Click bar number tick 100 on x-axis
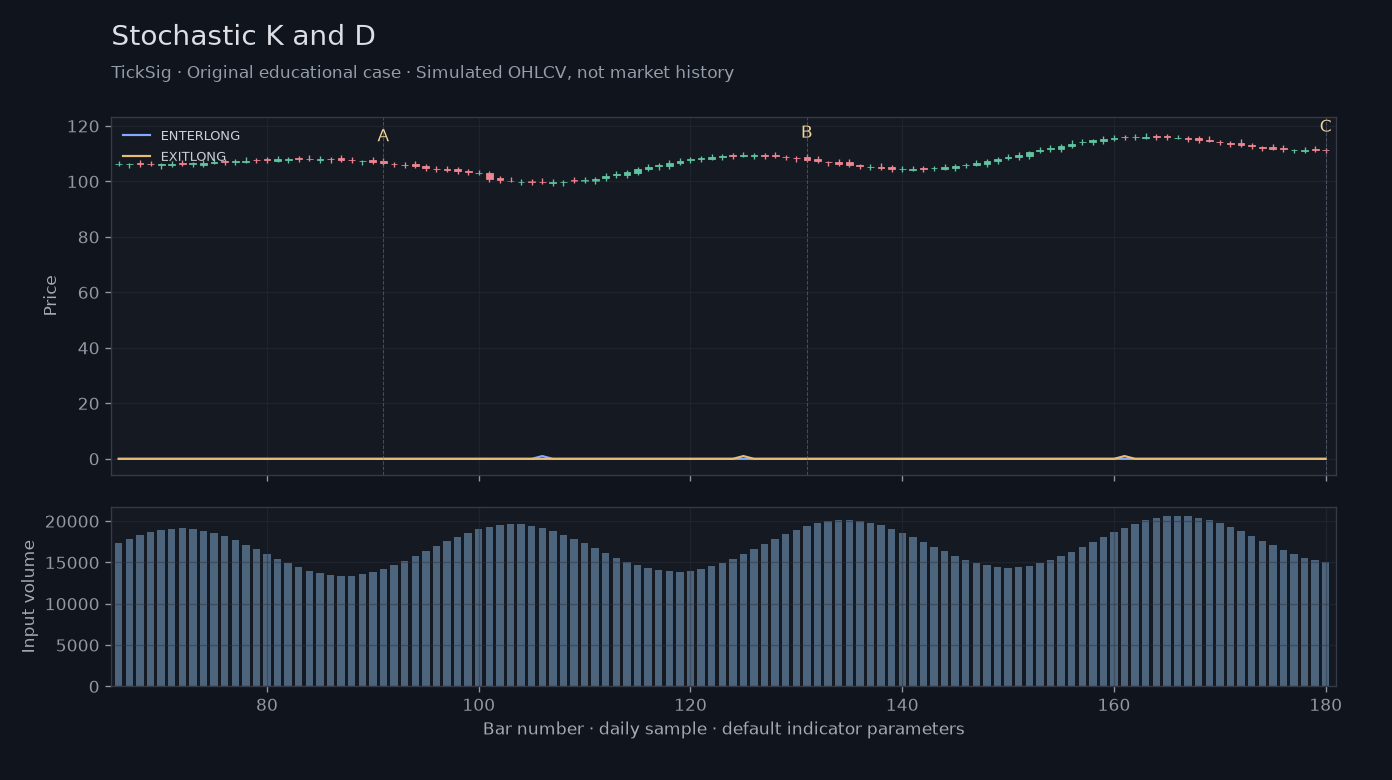 479,704
